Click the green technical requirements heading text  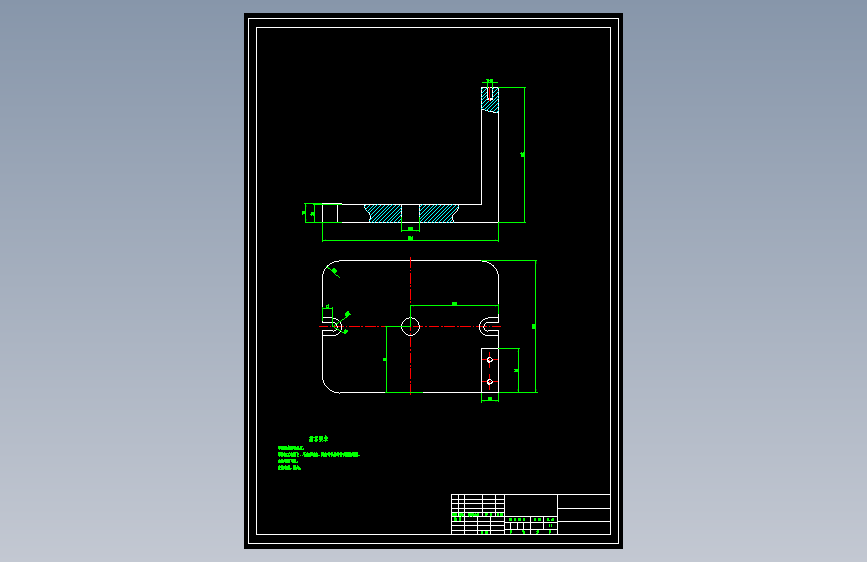pos(318,439)
